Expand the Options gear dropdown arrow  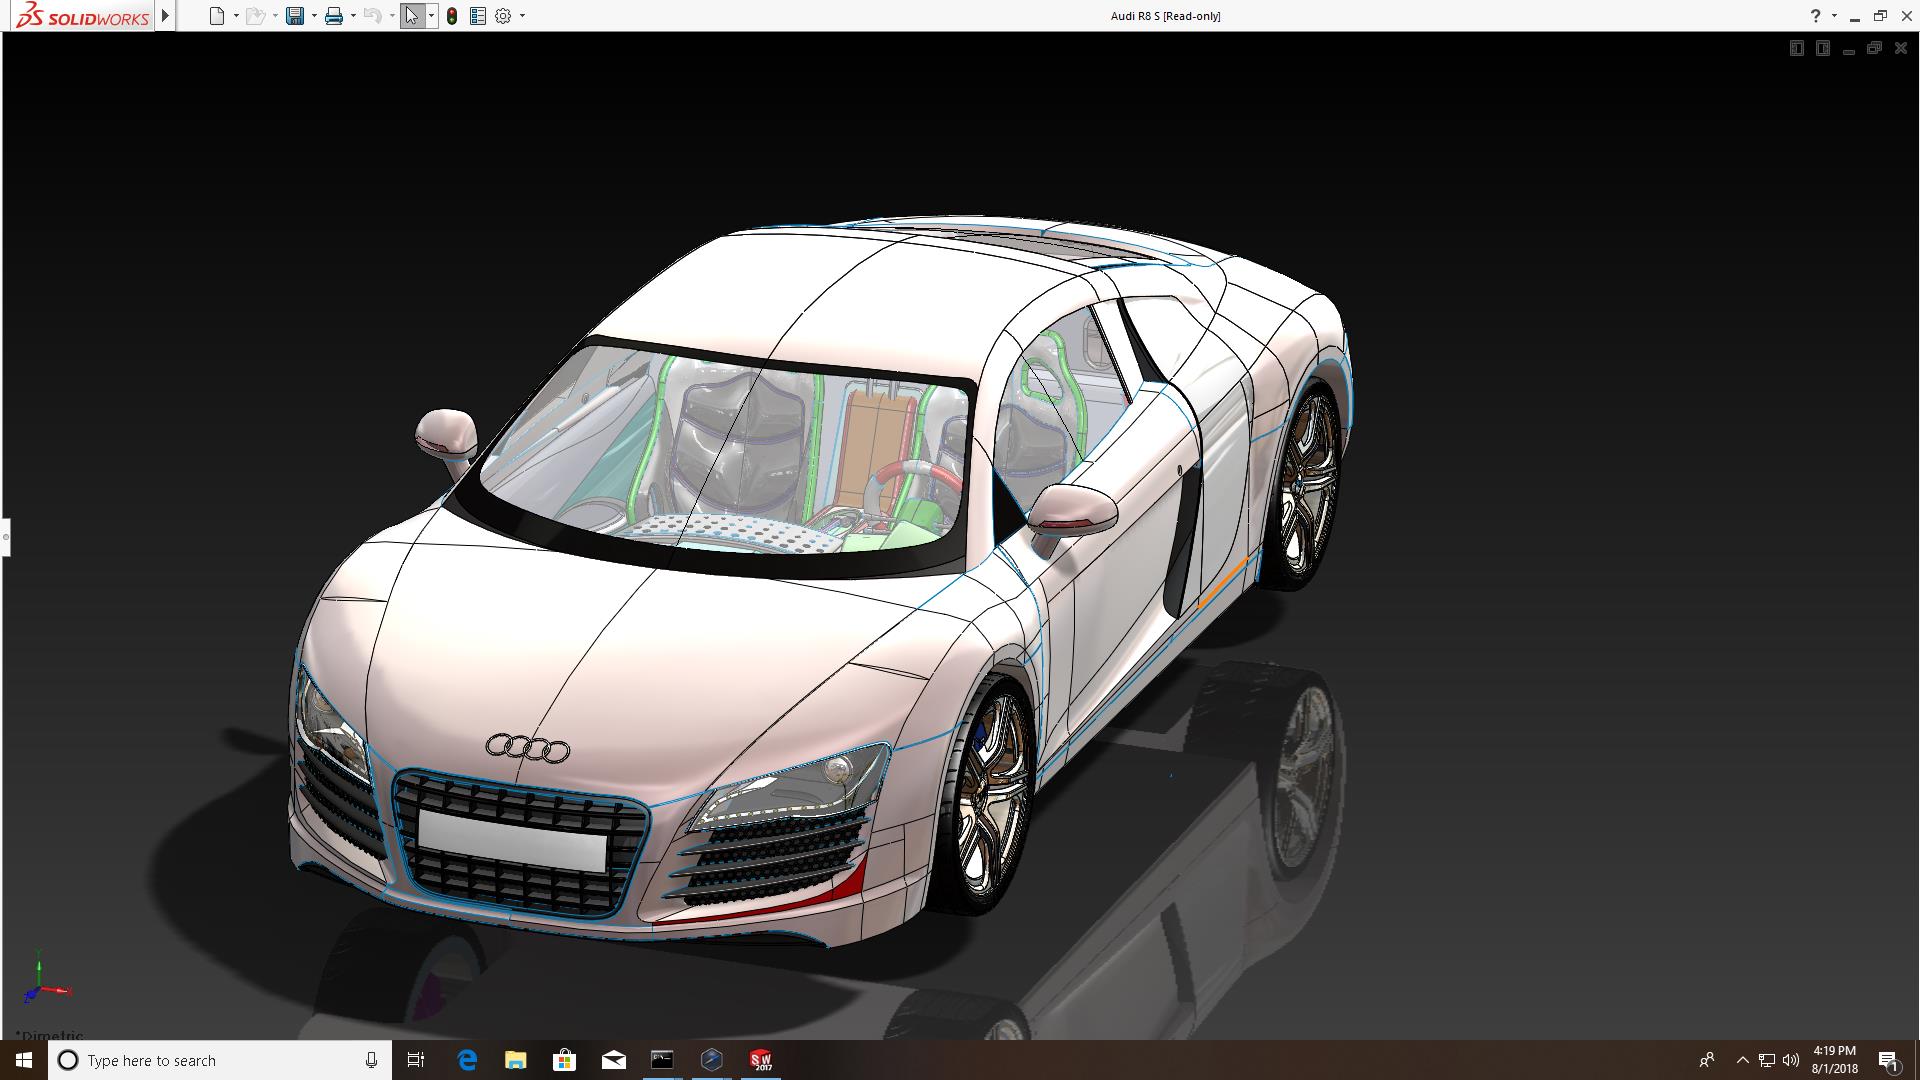click(522, 16)
